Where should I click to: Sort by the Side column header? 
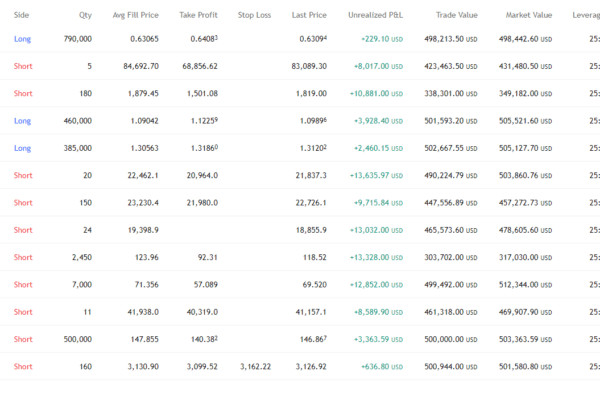tap(21, 15)
